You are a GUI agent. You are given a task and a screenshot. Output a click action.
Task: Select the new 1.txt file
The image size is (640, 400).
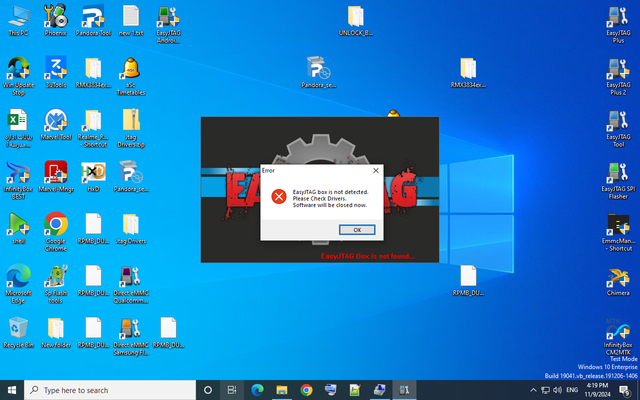point(131,20)
